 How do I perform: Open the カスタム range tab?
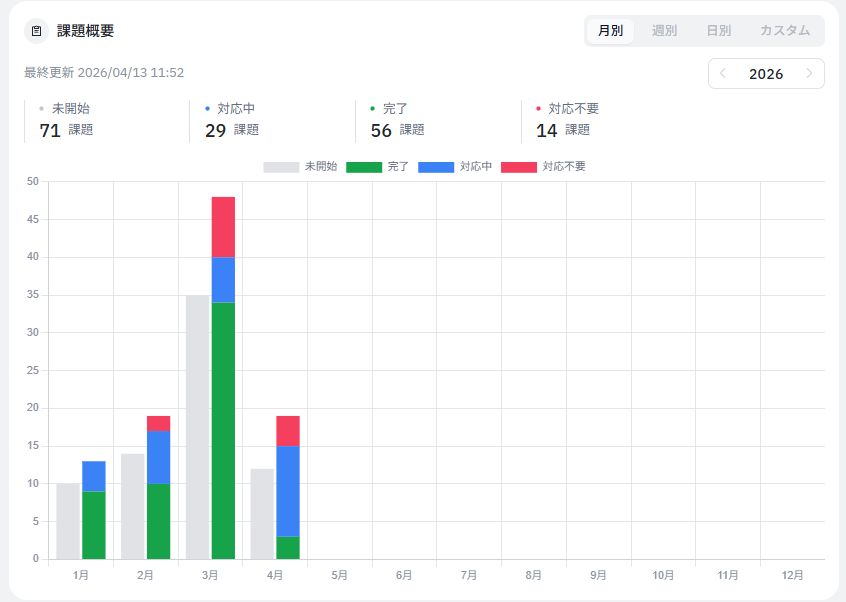(784, 31)
